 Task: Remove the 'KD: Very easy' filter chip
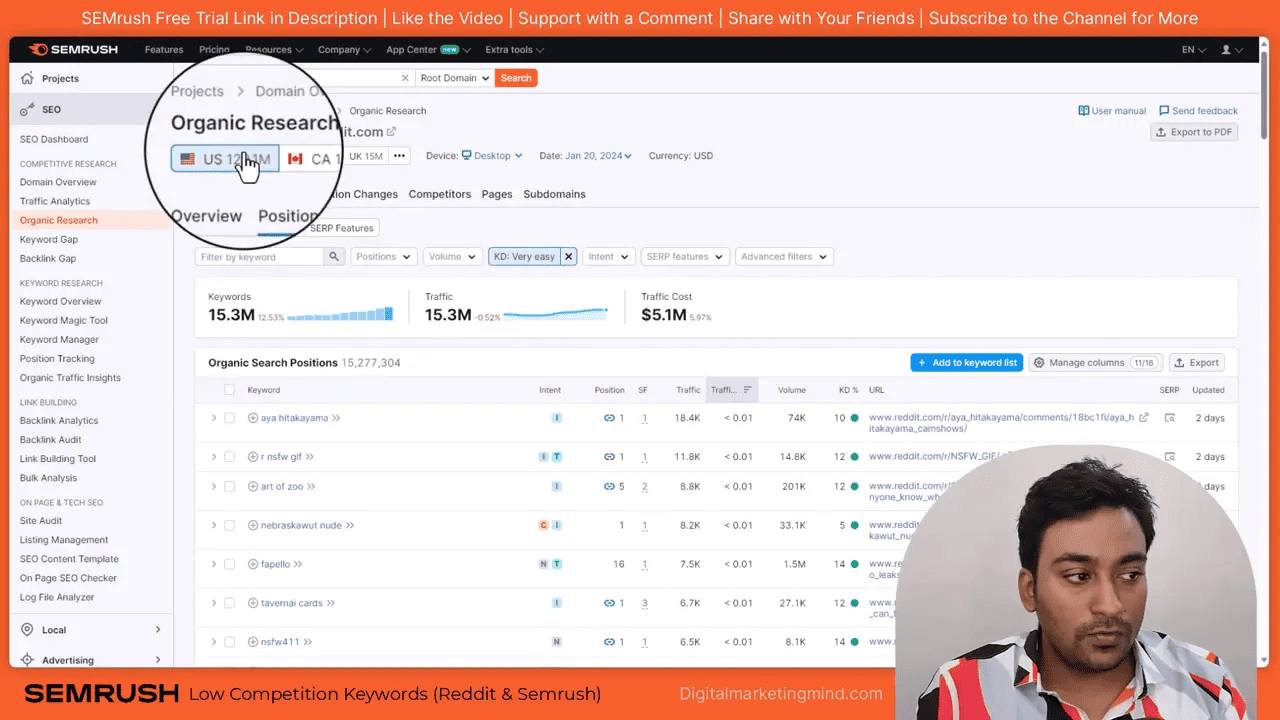click(x=568, y=256)
